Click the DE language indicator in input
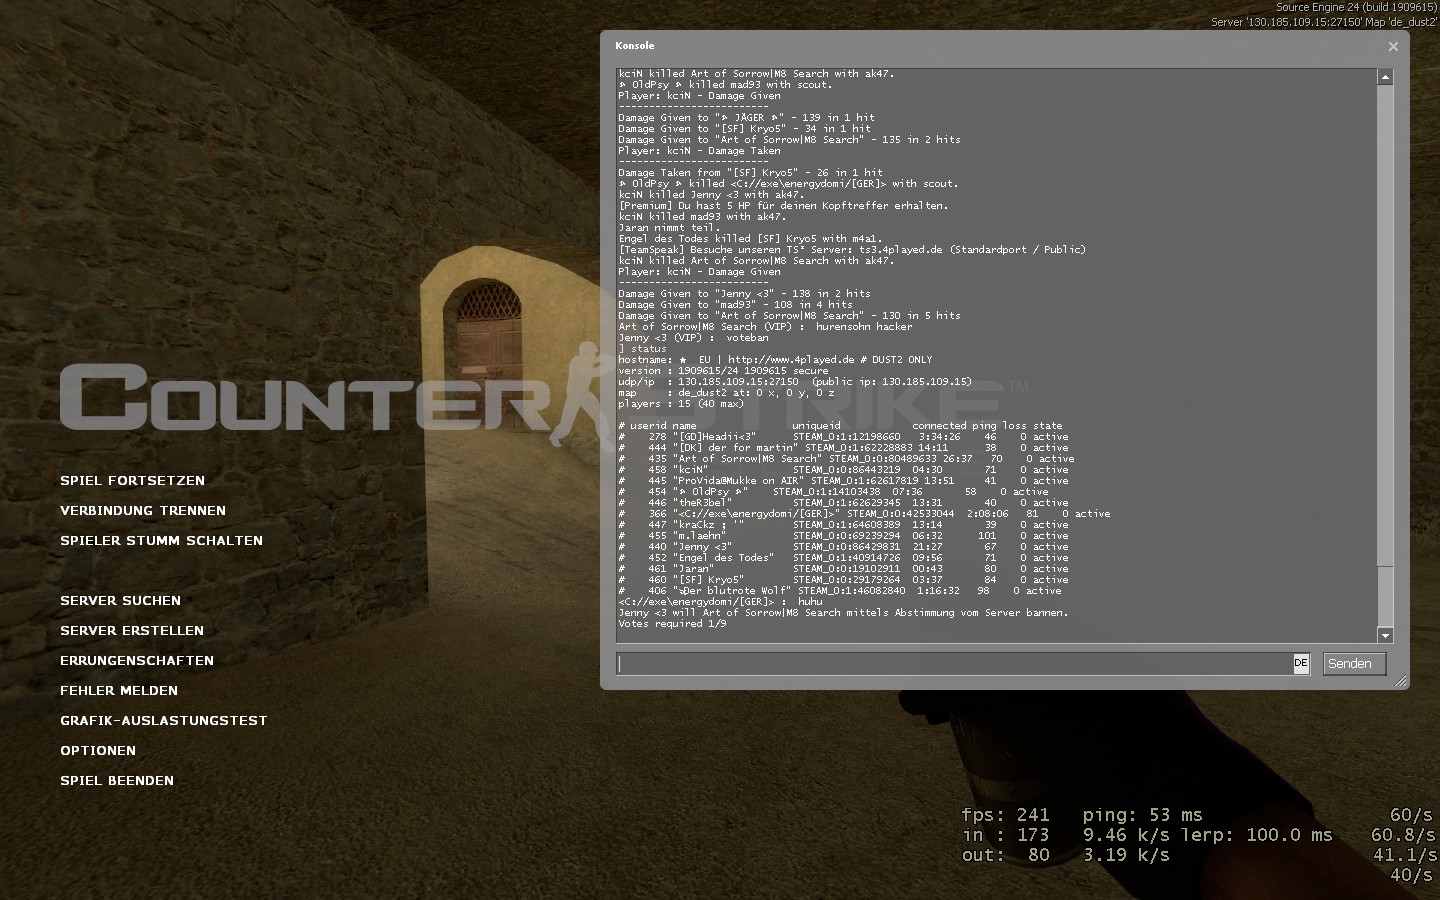1440x900 pixels. (1301, 663)
